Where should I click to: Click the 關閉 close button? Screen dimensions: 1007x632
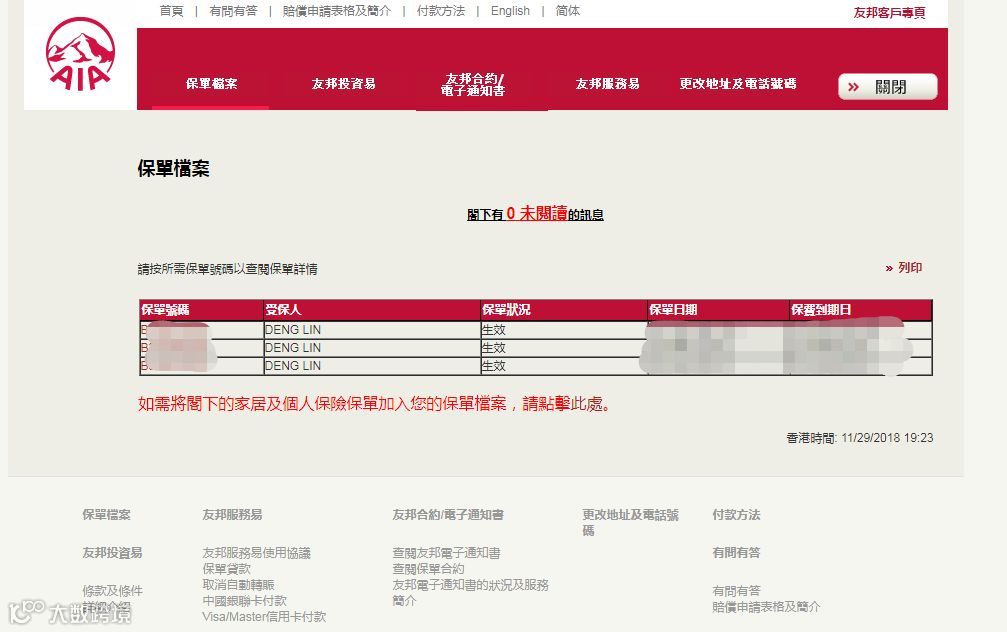coord(888,87)
